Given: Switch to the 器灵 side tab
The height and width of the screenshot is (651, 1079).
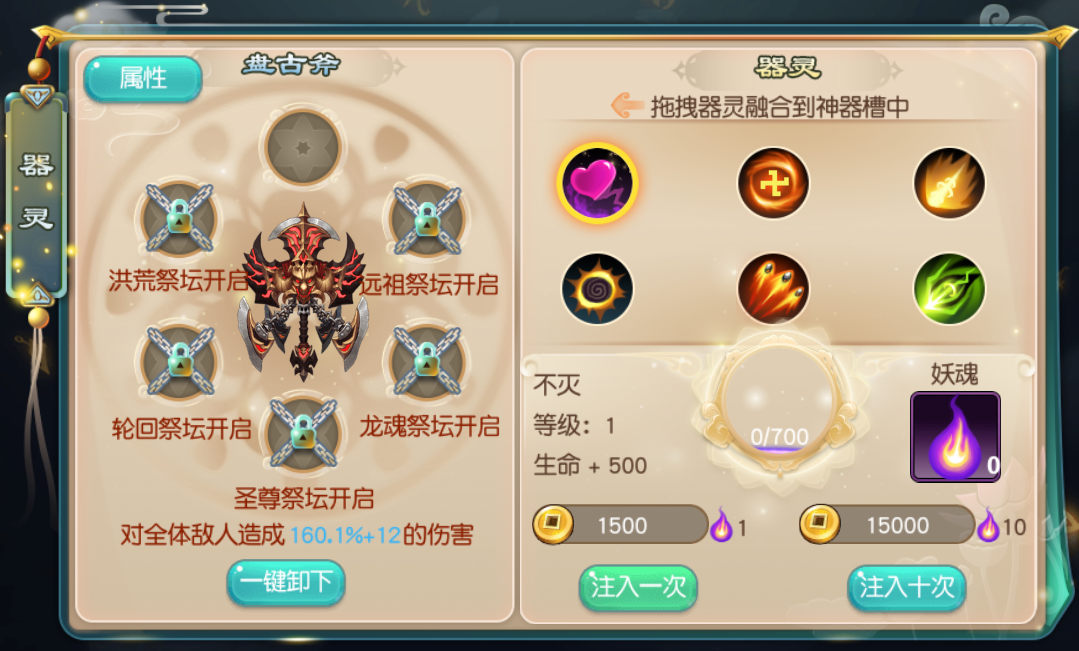Looking at the screenshot, I should [x=36, y=193].
